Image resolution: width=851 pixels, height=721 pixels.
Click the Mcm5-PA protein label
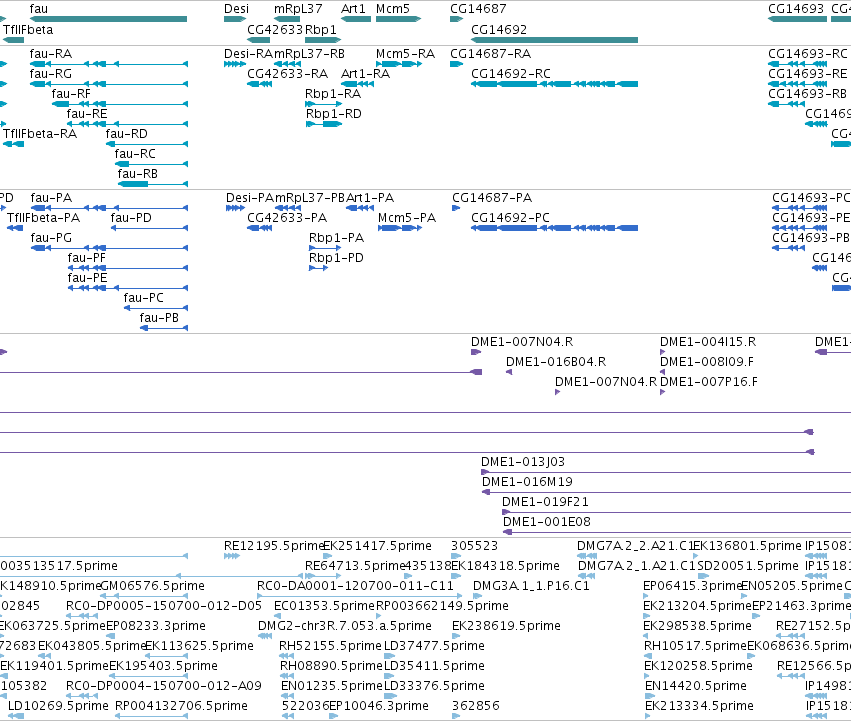tap(407, 218)
